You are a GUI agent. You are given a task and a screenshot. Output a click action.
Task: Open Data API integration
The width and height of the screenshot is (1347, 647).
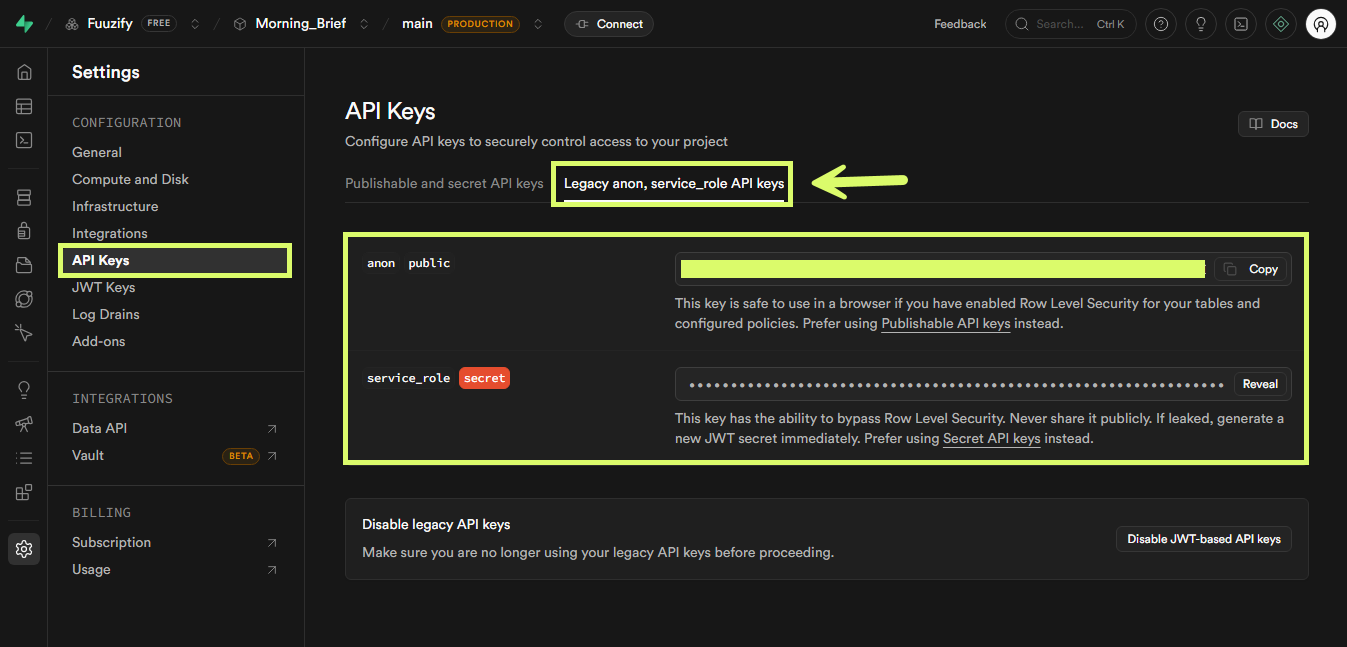click(99, 429)
